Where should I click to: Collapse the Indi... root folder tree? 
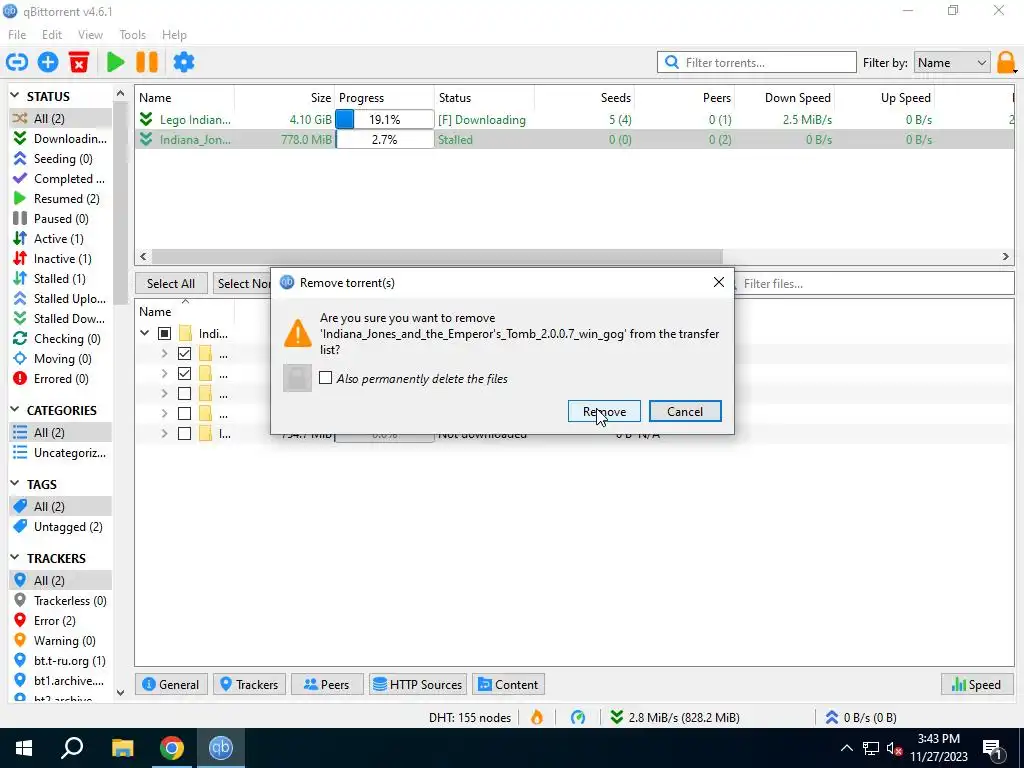[144, 334]
